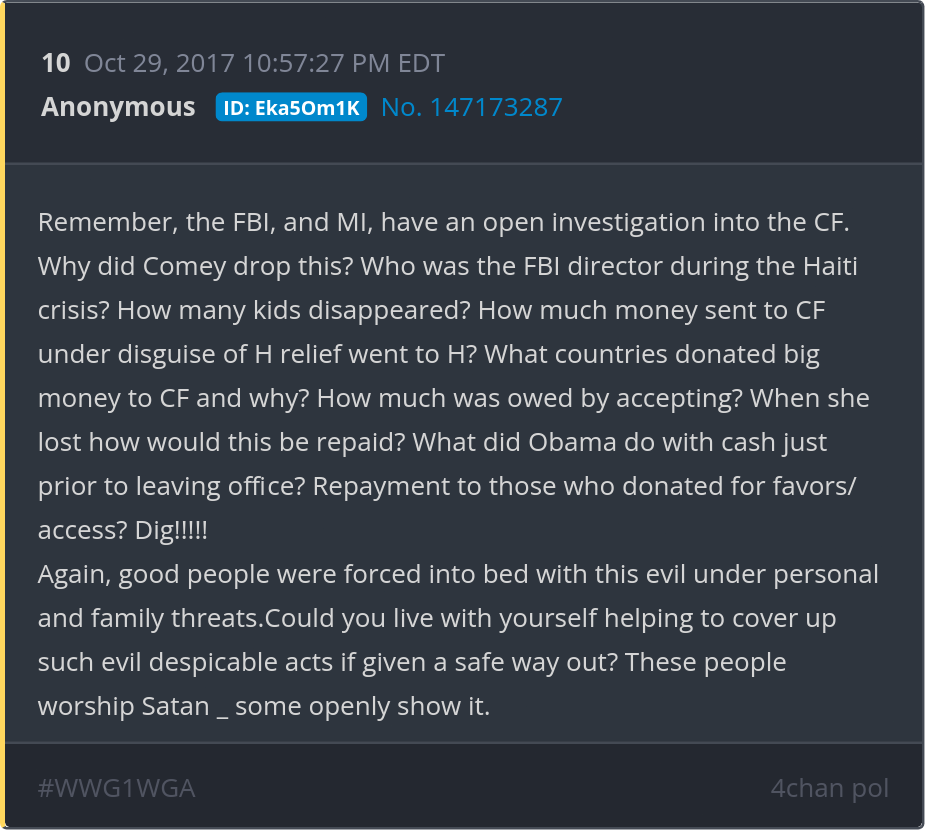Viewport: 926px width, 830px height.
Task: Click the word "Again," starting the second paragraph
Action: pyautogui.click(x=73, y=574)
